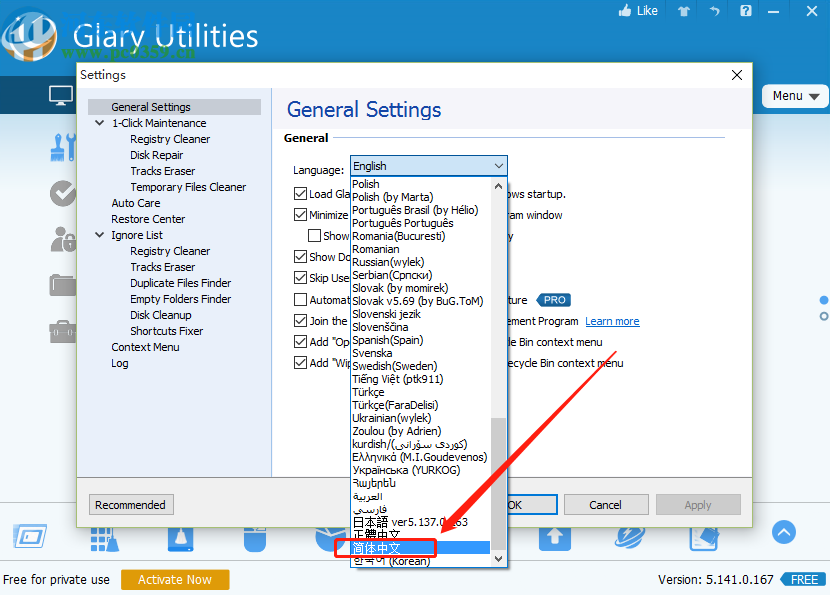Viewport: 830px width, 595px height.
Task: Collapse the Ignore List tree node
Action: pos(100,235)
